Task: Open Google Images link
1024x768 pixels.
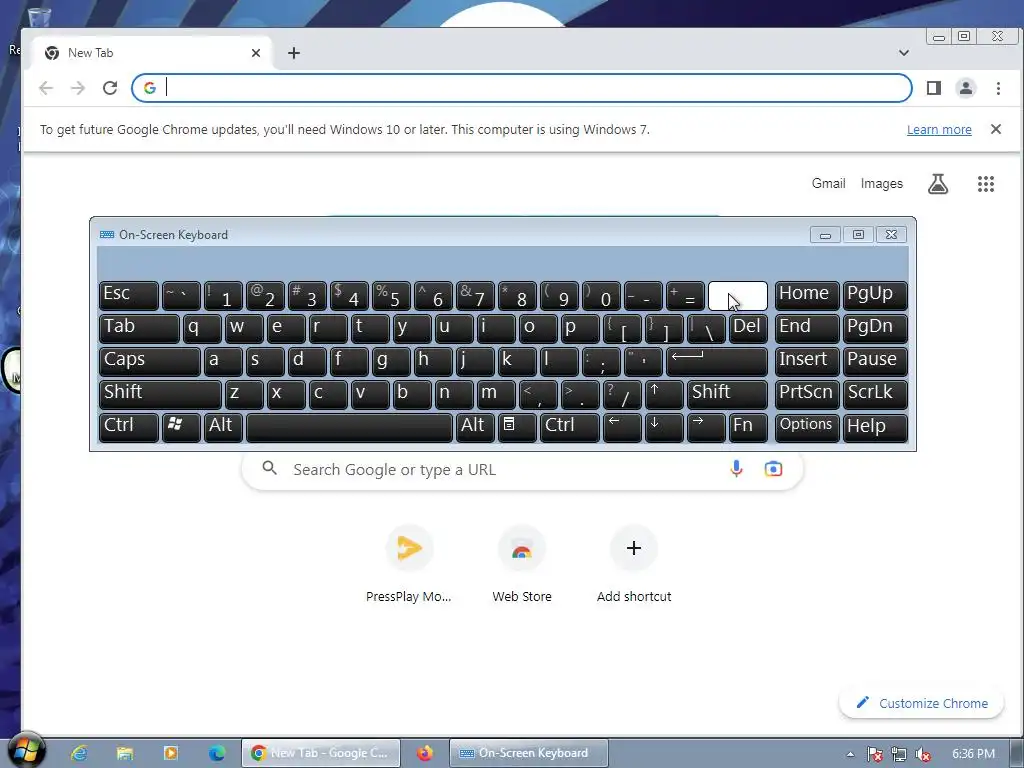Action: pos(882,184)
